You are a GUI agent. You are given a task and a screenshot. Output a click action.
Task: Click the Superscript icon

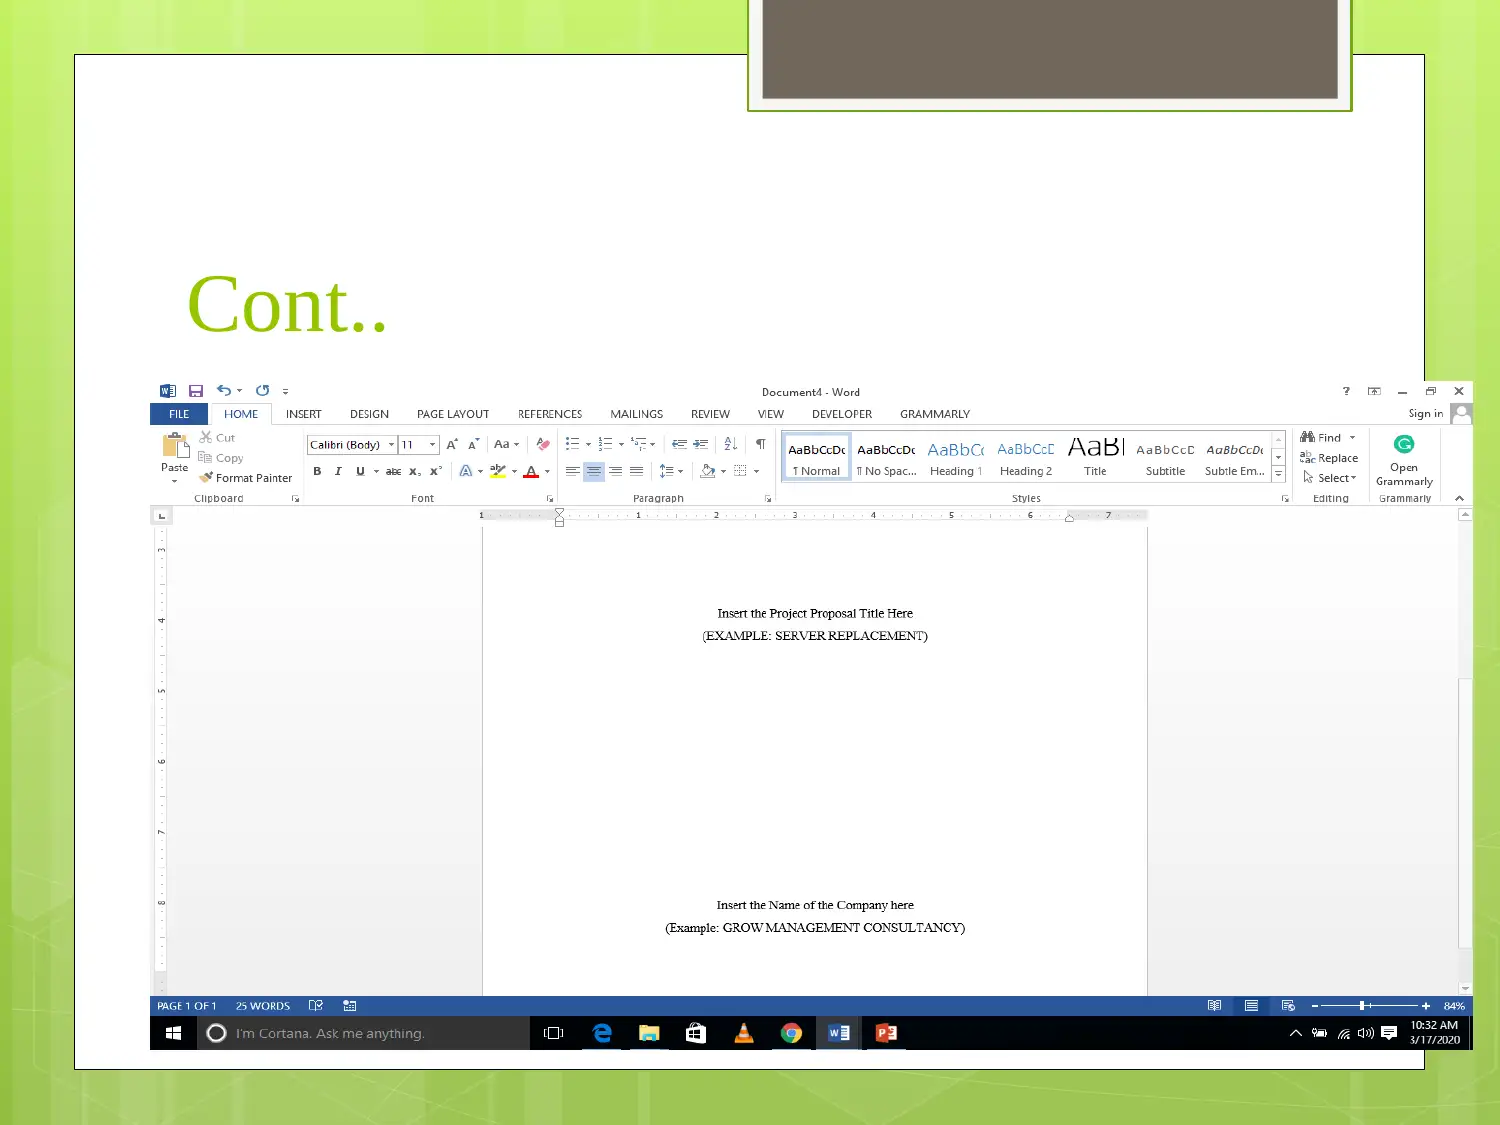tap(436, 471)
